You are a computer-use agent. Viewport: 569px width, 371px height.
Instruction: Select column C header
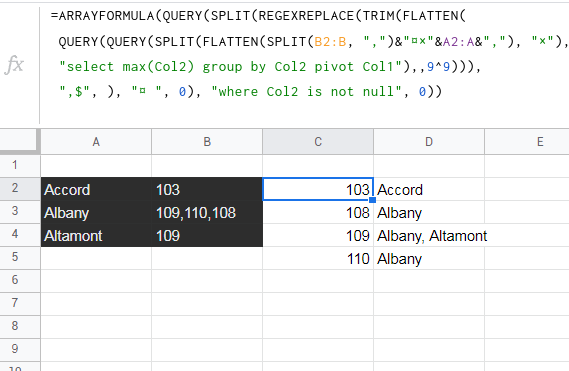tap(318, 142)
